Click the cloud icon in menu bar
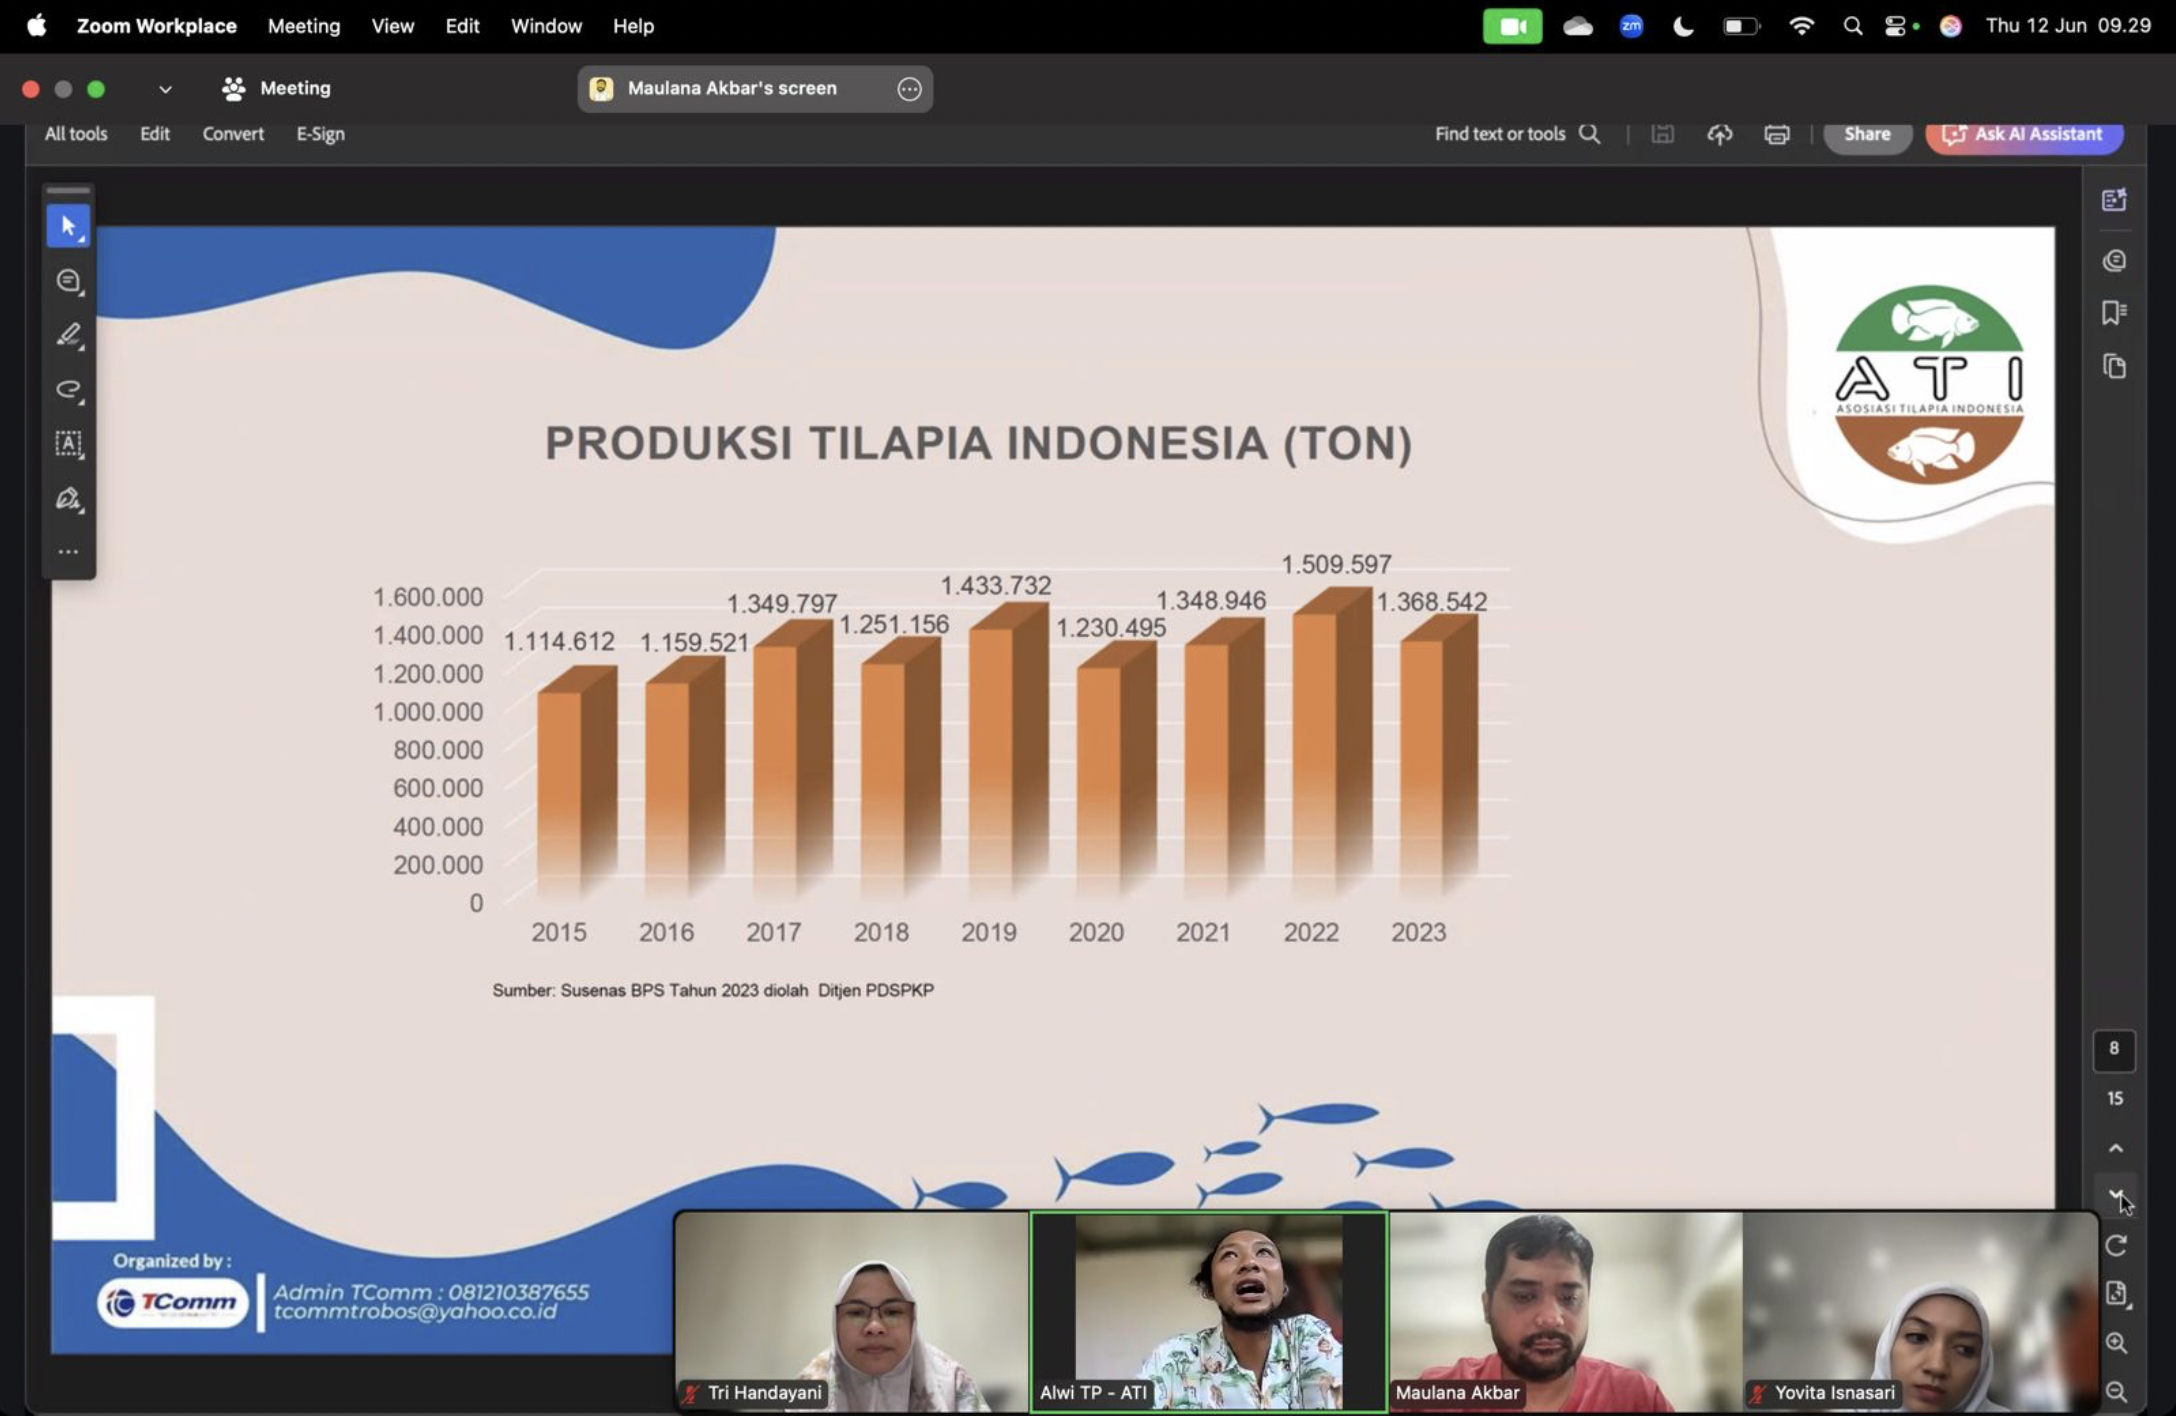 pos(1577,27)
